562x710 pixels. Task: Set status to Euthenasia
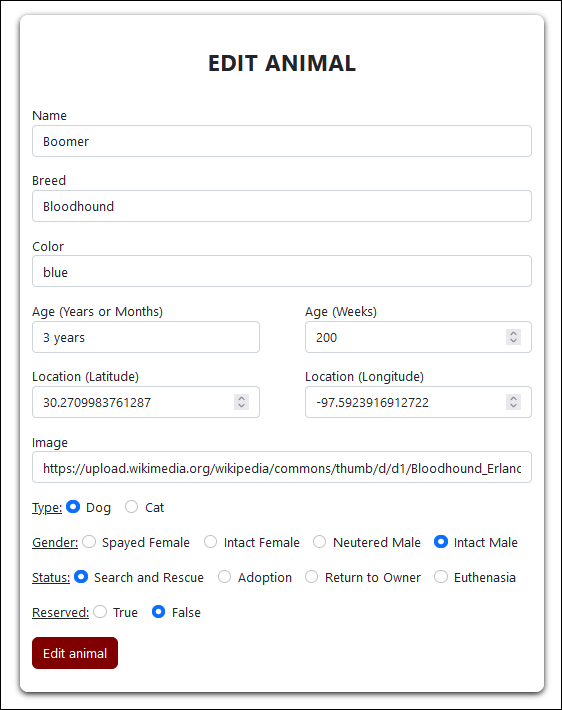441,577
